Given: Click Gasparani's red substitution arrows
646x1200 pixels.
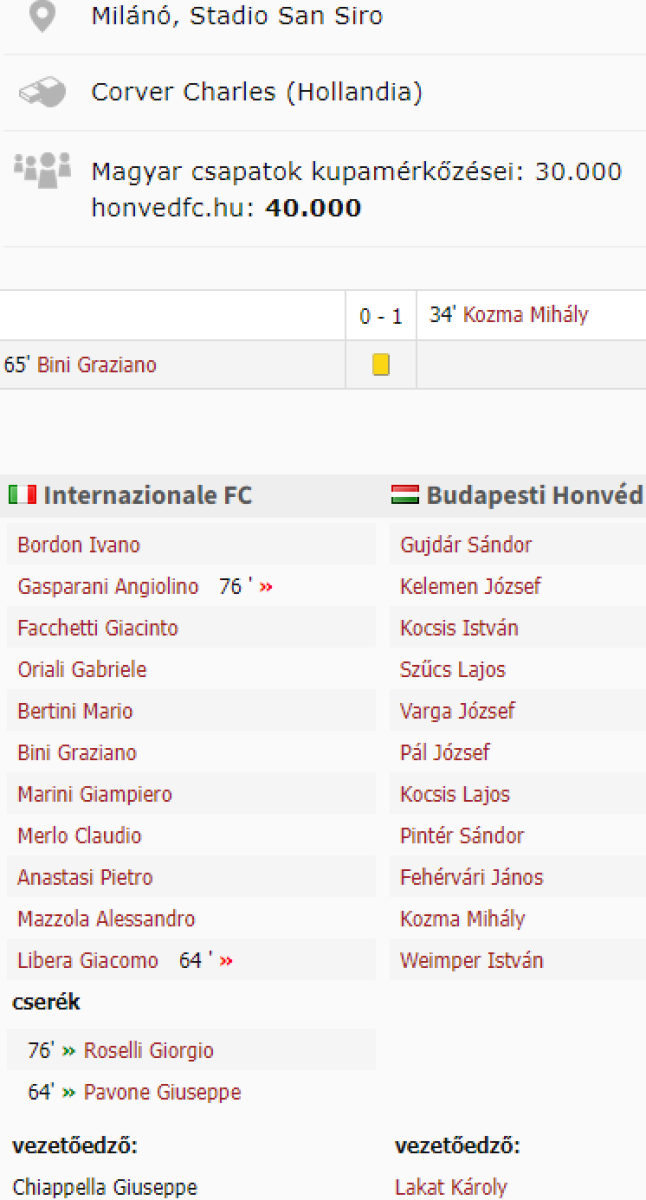Looking at the screenshot, I should (266, 587).
